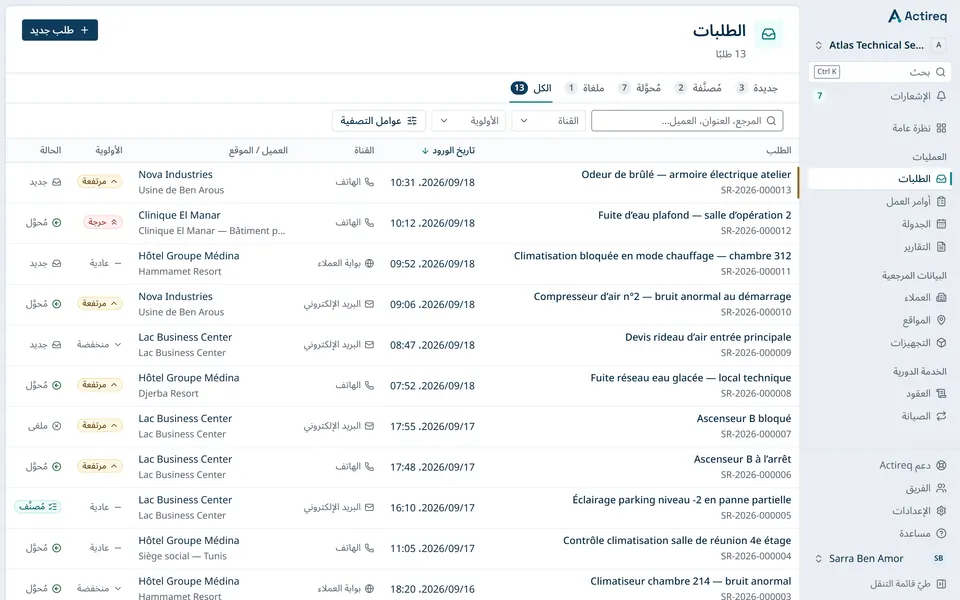This screenshot has width=960, height=600.
Task: Click the settings gear icon
Action: click(941, 511)
